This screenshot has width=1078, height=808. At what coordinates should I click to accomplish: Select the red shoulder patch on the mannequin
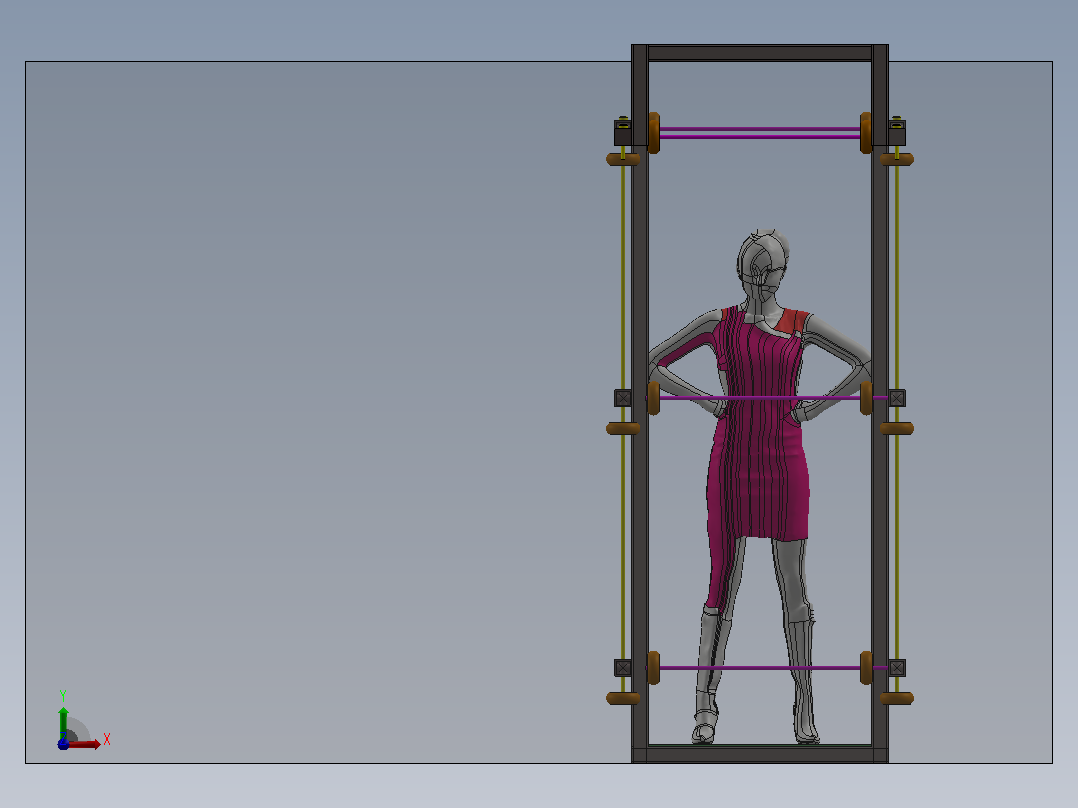[792, 320]
